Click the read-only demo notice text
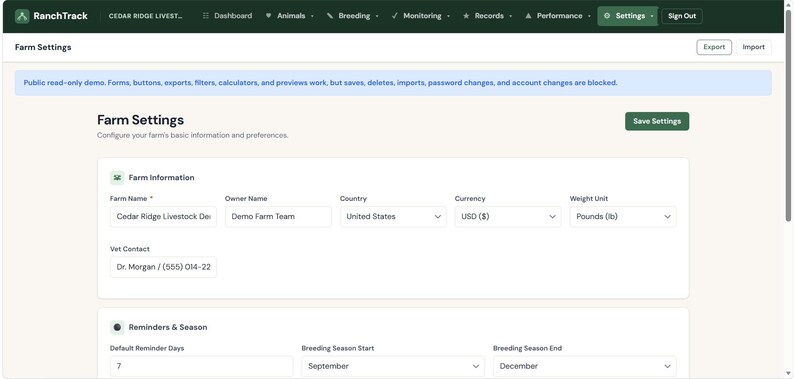The image size is (794, 379). point(321,83)
